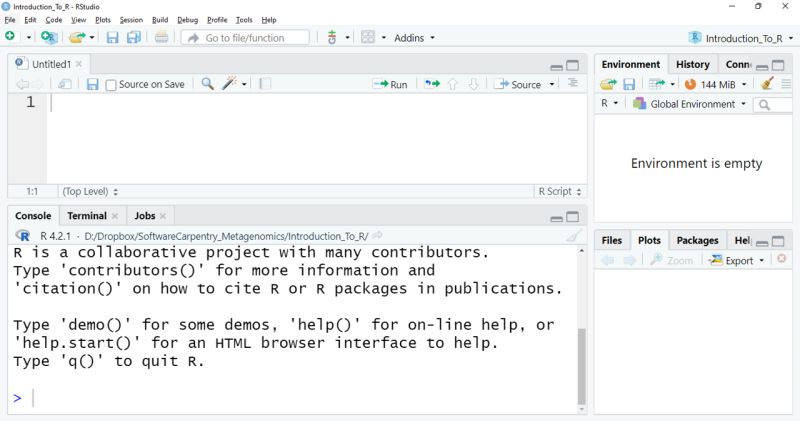Open recent files dropdown arrow

coord(92,38)
